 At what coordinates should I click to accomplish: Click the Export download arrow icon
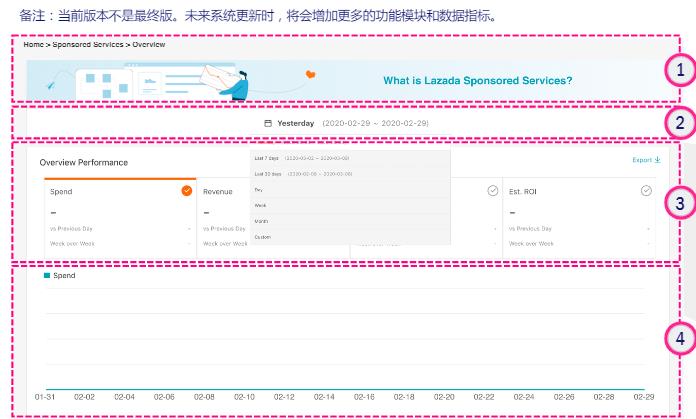click(657, 160)
